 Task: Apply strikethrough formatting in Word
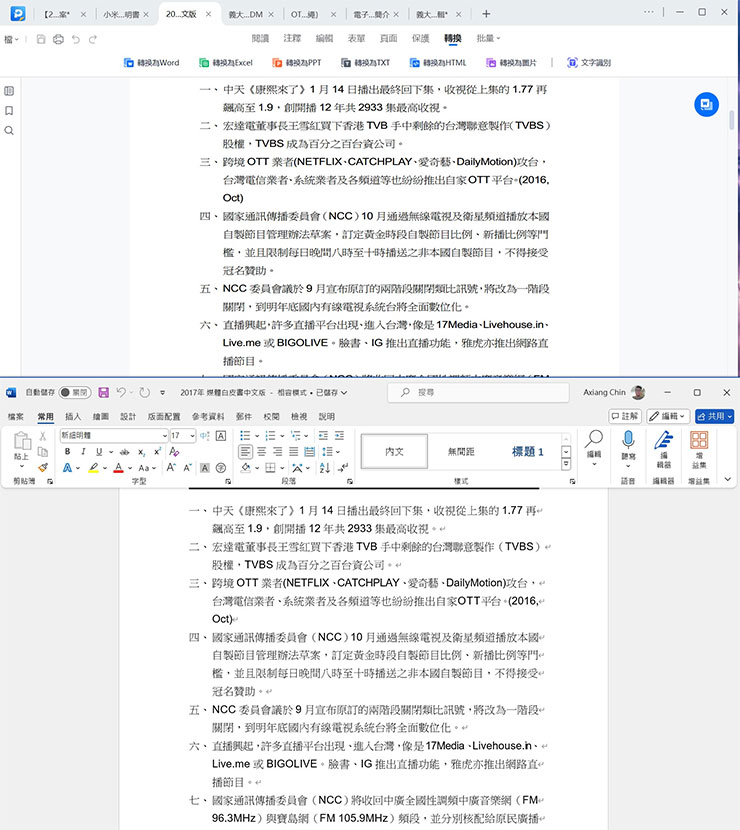click(x=125, y=452)
